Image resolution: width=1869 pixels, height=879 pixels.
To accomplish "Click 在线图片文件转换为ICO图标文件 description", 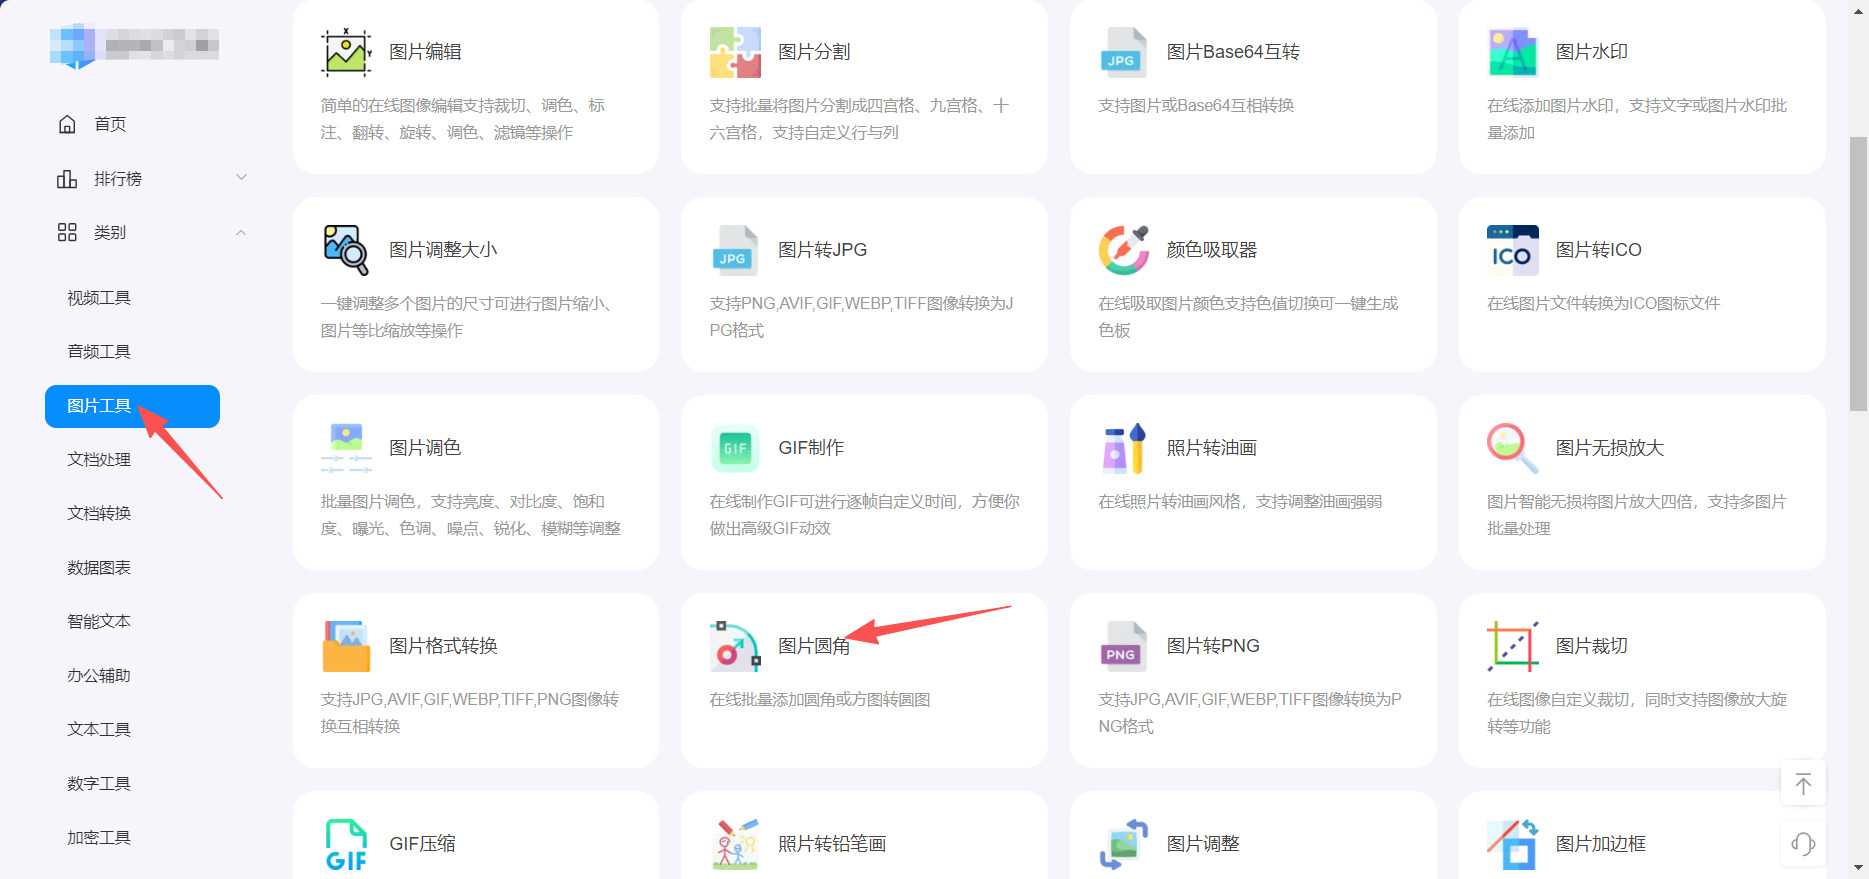I will 1603,304.
